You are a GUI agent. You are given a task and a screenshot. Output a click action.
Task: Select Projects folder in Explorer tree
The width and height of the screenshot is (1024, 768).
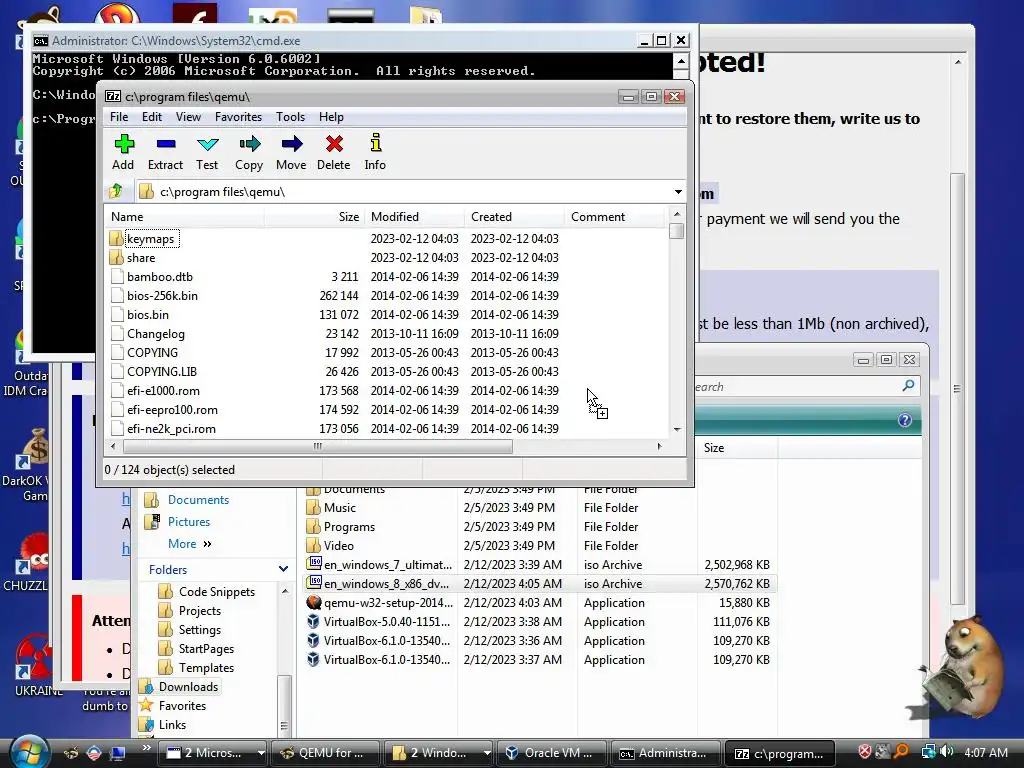pyautogui.click(x=200, y=611)
